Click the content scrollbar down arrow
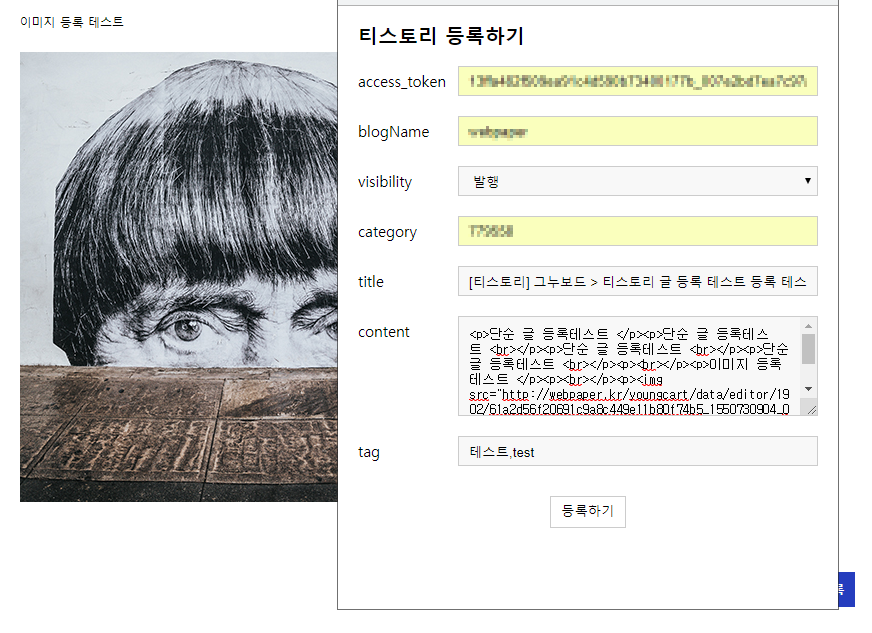The height and width of the screenshot is (633, 872). pyautogui.click(x=809, y=389)
